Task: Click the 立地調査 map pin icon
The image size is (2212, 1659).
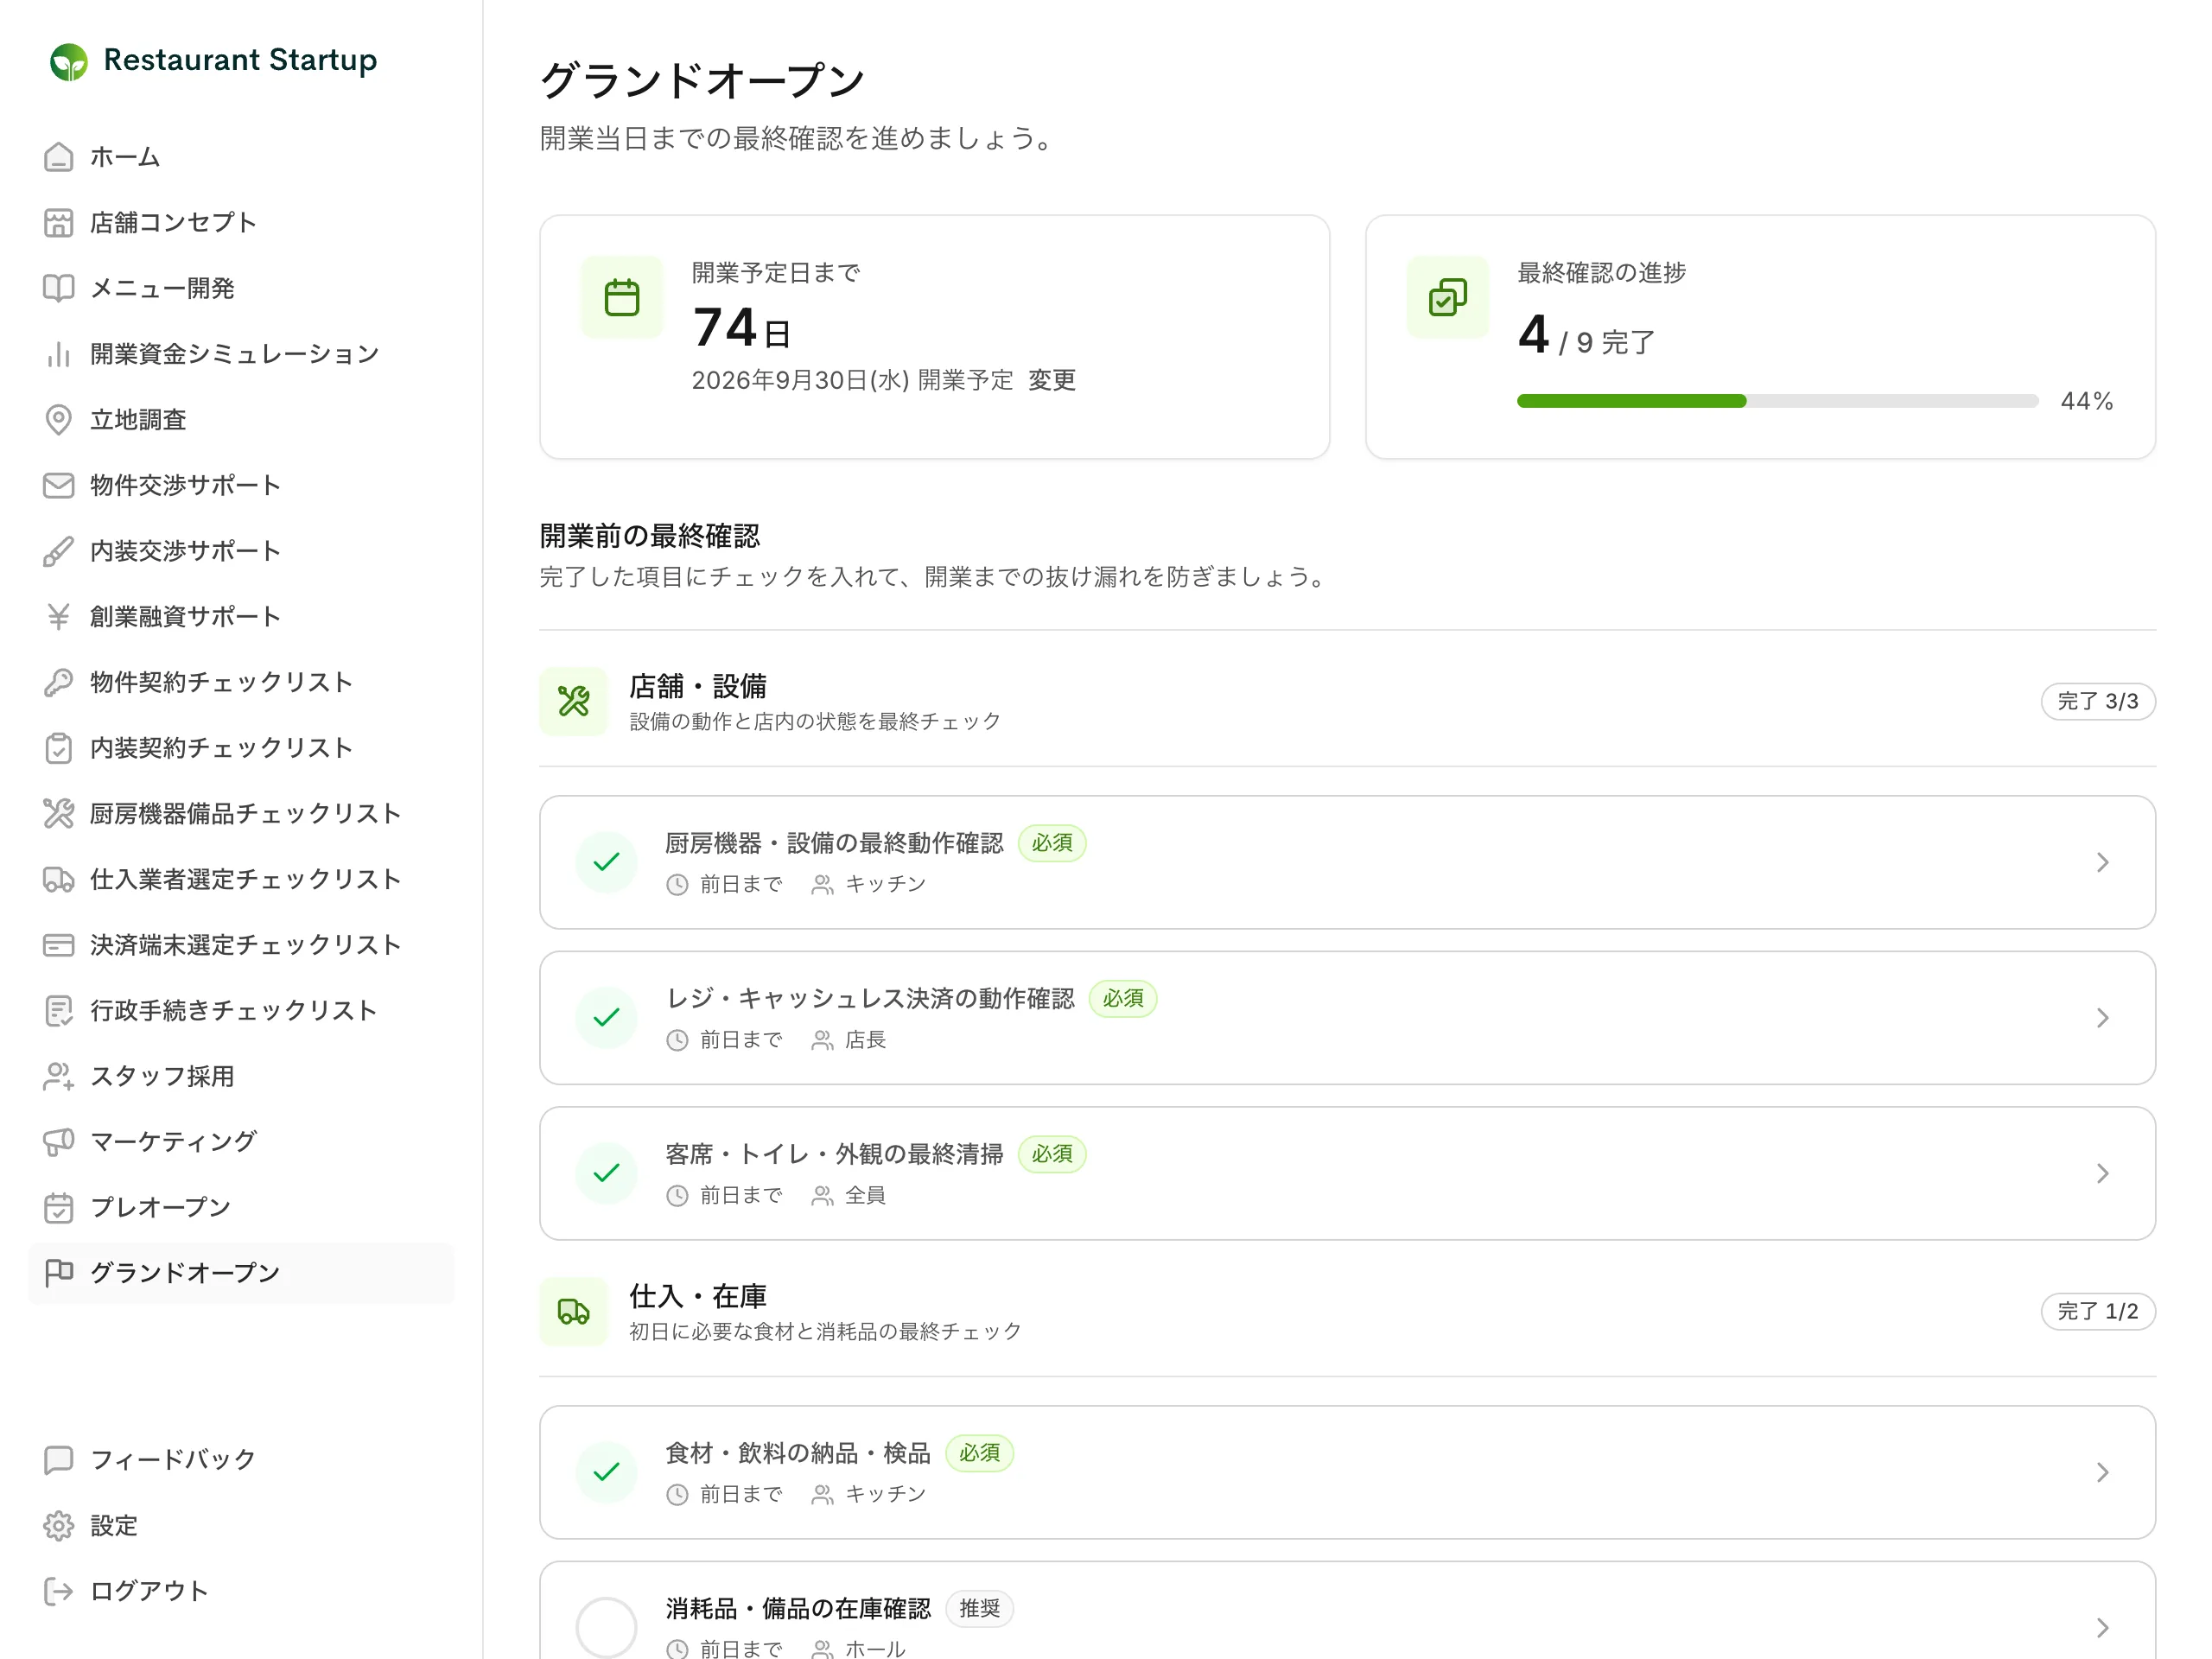Action: (58, 420)
